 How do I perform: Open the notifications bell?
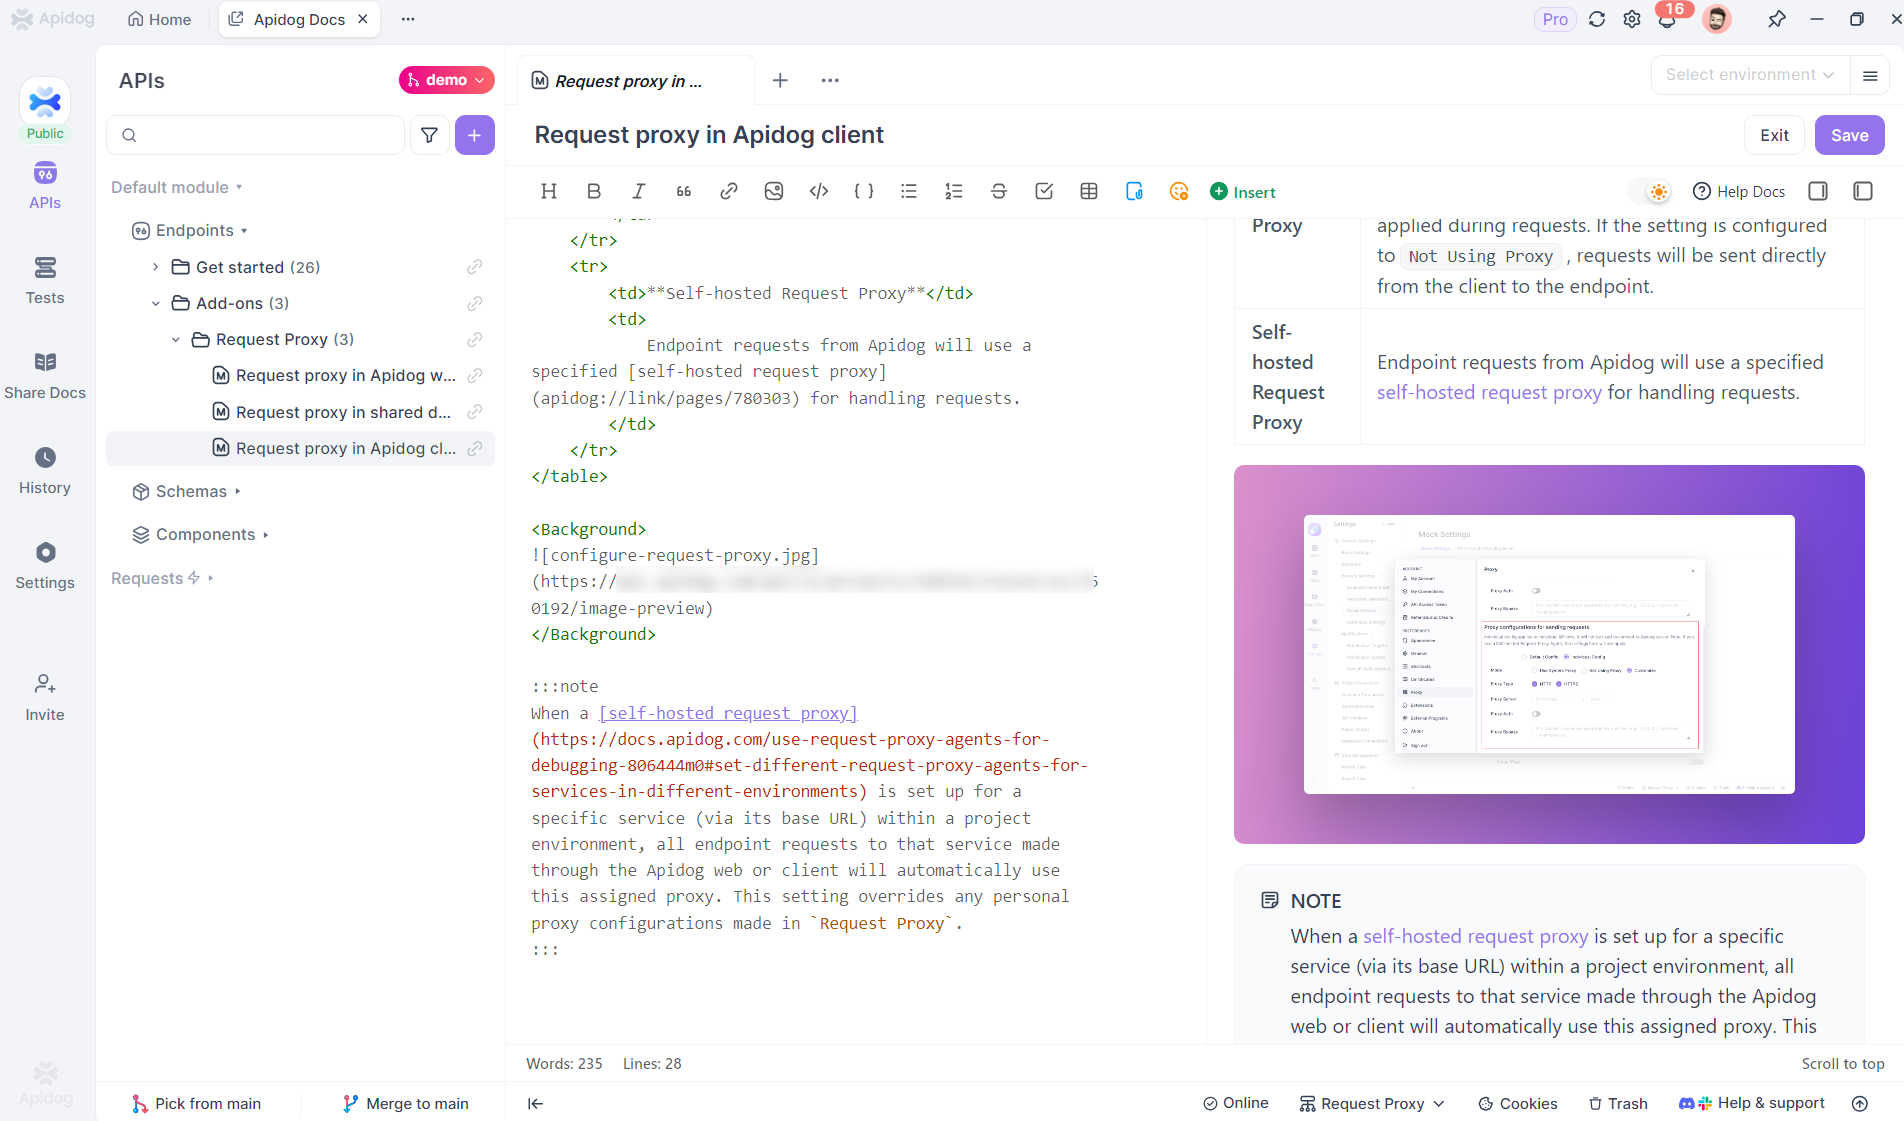1667,19
